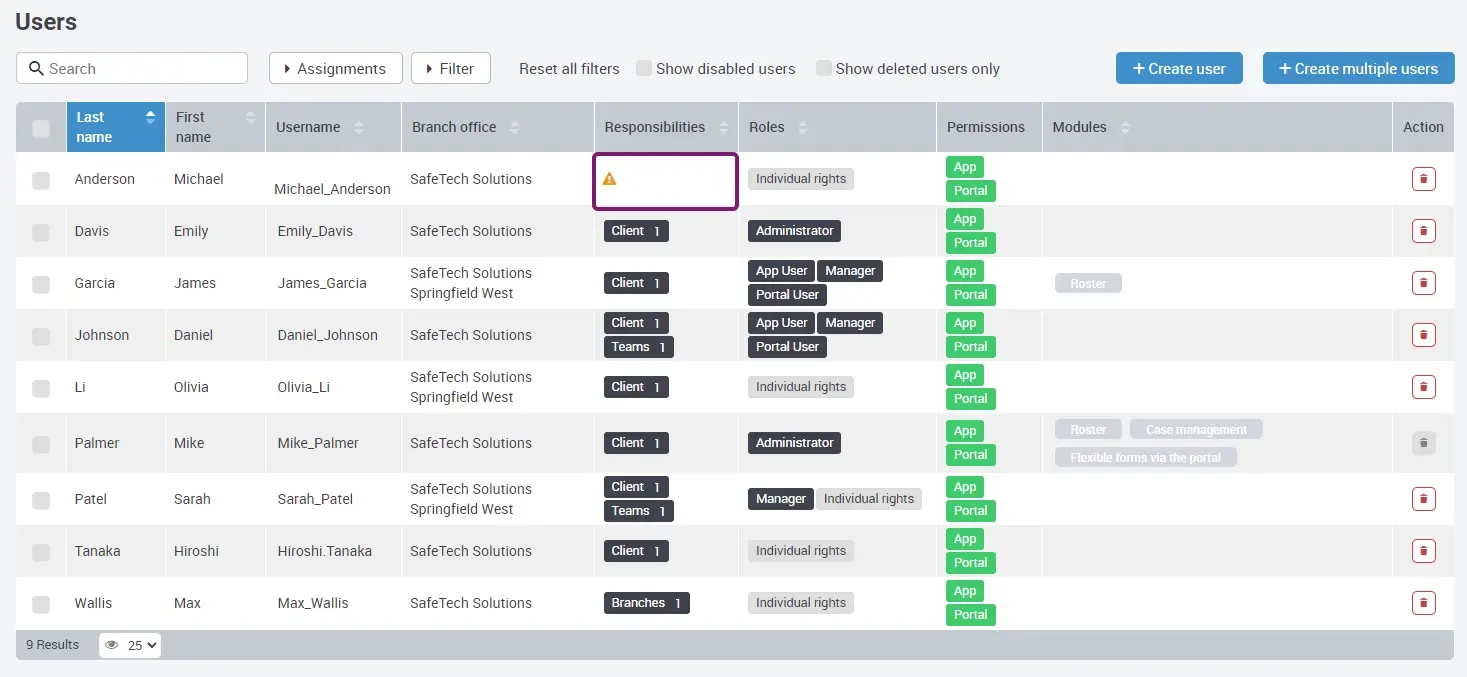Expand the Assignments panel
The width and height of the screenshot is (1467, 677).
click(x=335, y=68)
